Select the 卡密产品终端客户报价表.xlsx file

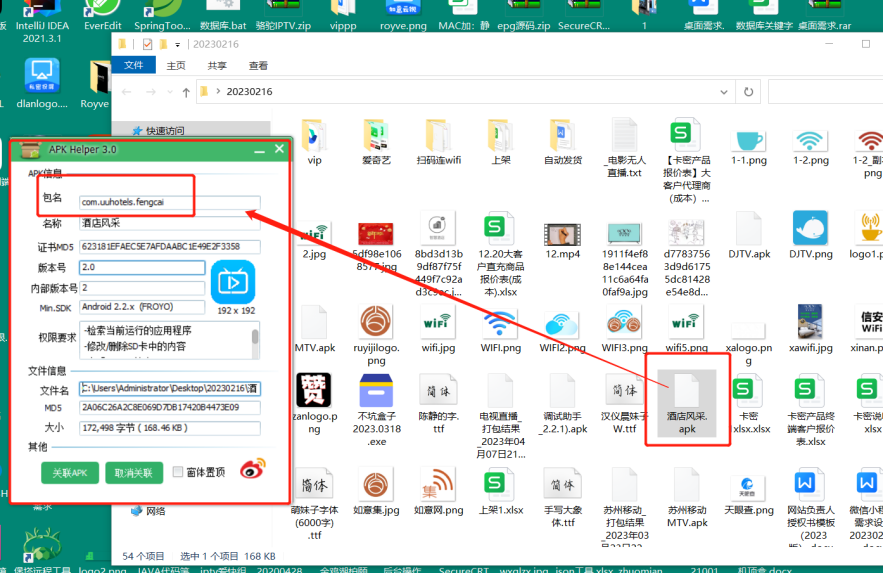(x=811, y=411)
